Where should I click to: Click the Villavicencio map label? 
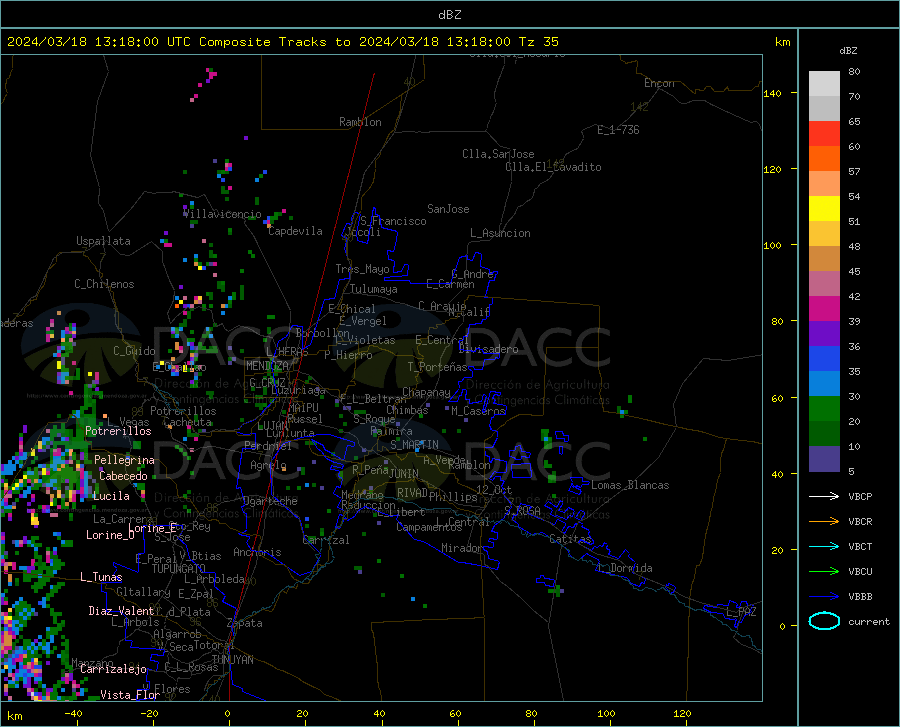[x=223, y=214]
